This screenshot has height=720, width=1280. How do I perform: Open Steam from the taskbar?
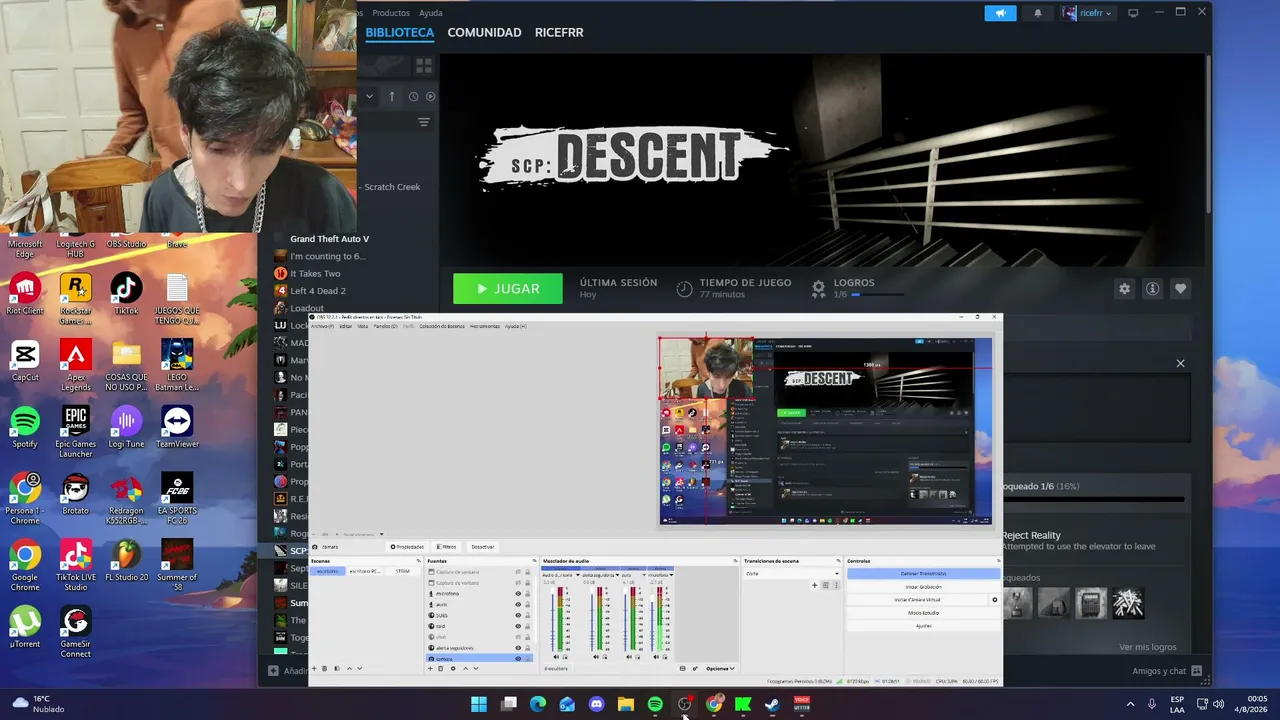coord(772,704)
